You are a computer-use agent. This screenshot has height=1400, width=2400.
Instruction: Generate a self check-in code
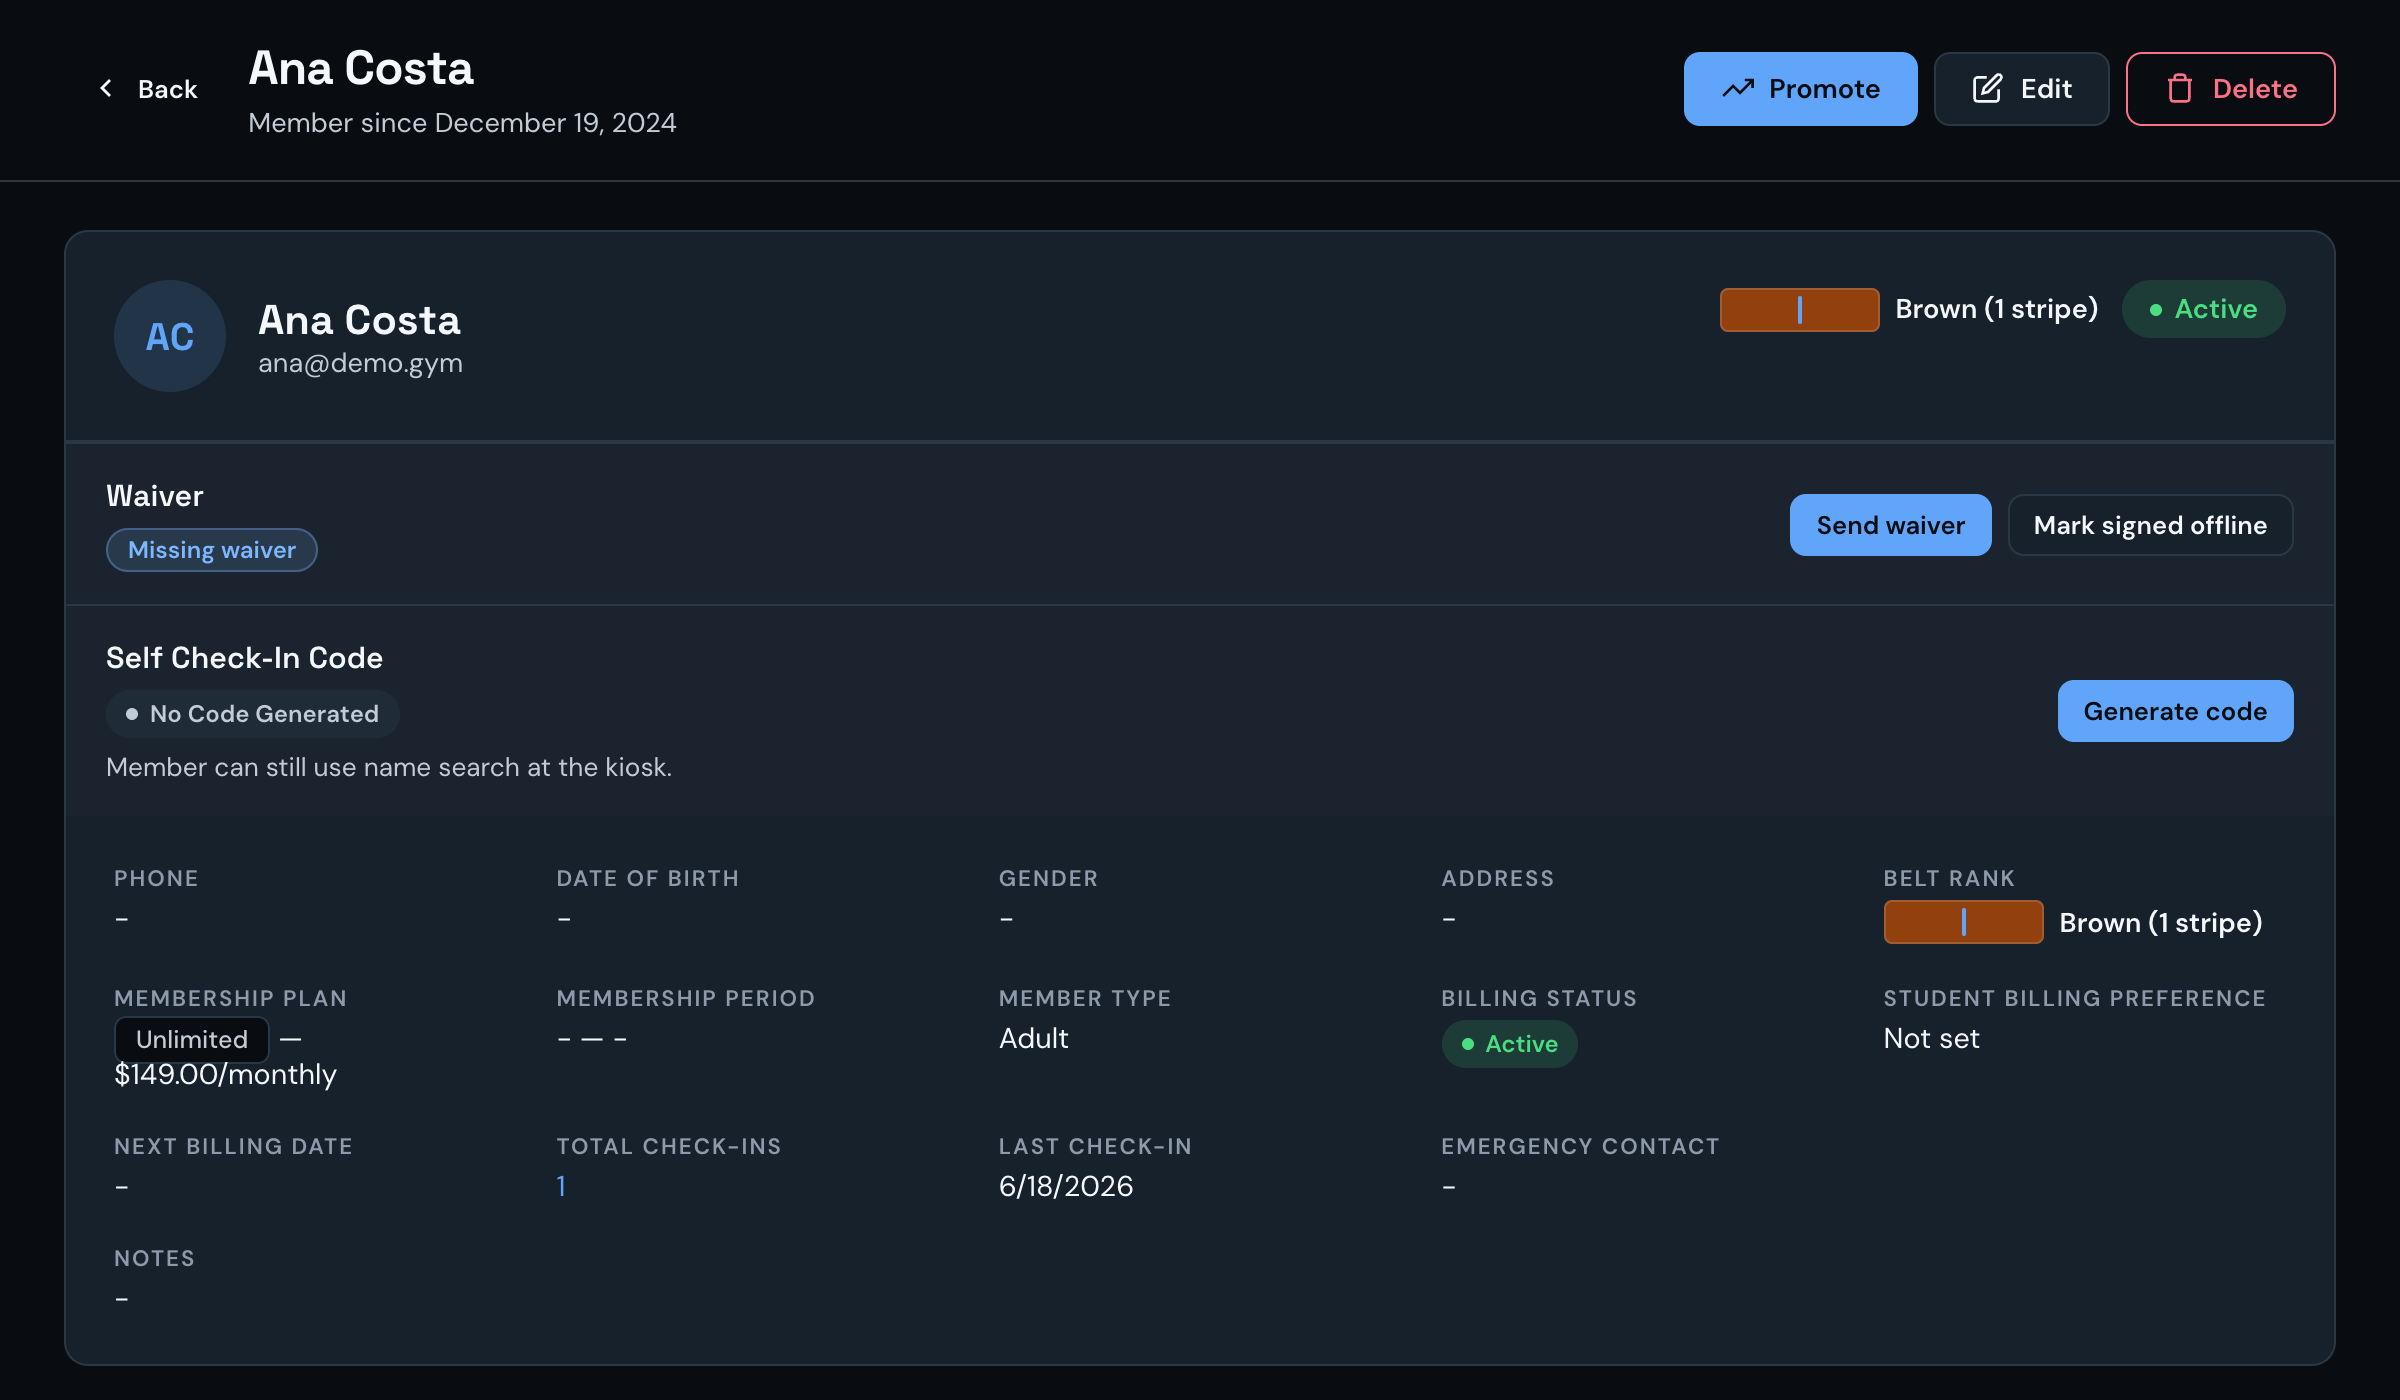pos(2175,711)
